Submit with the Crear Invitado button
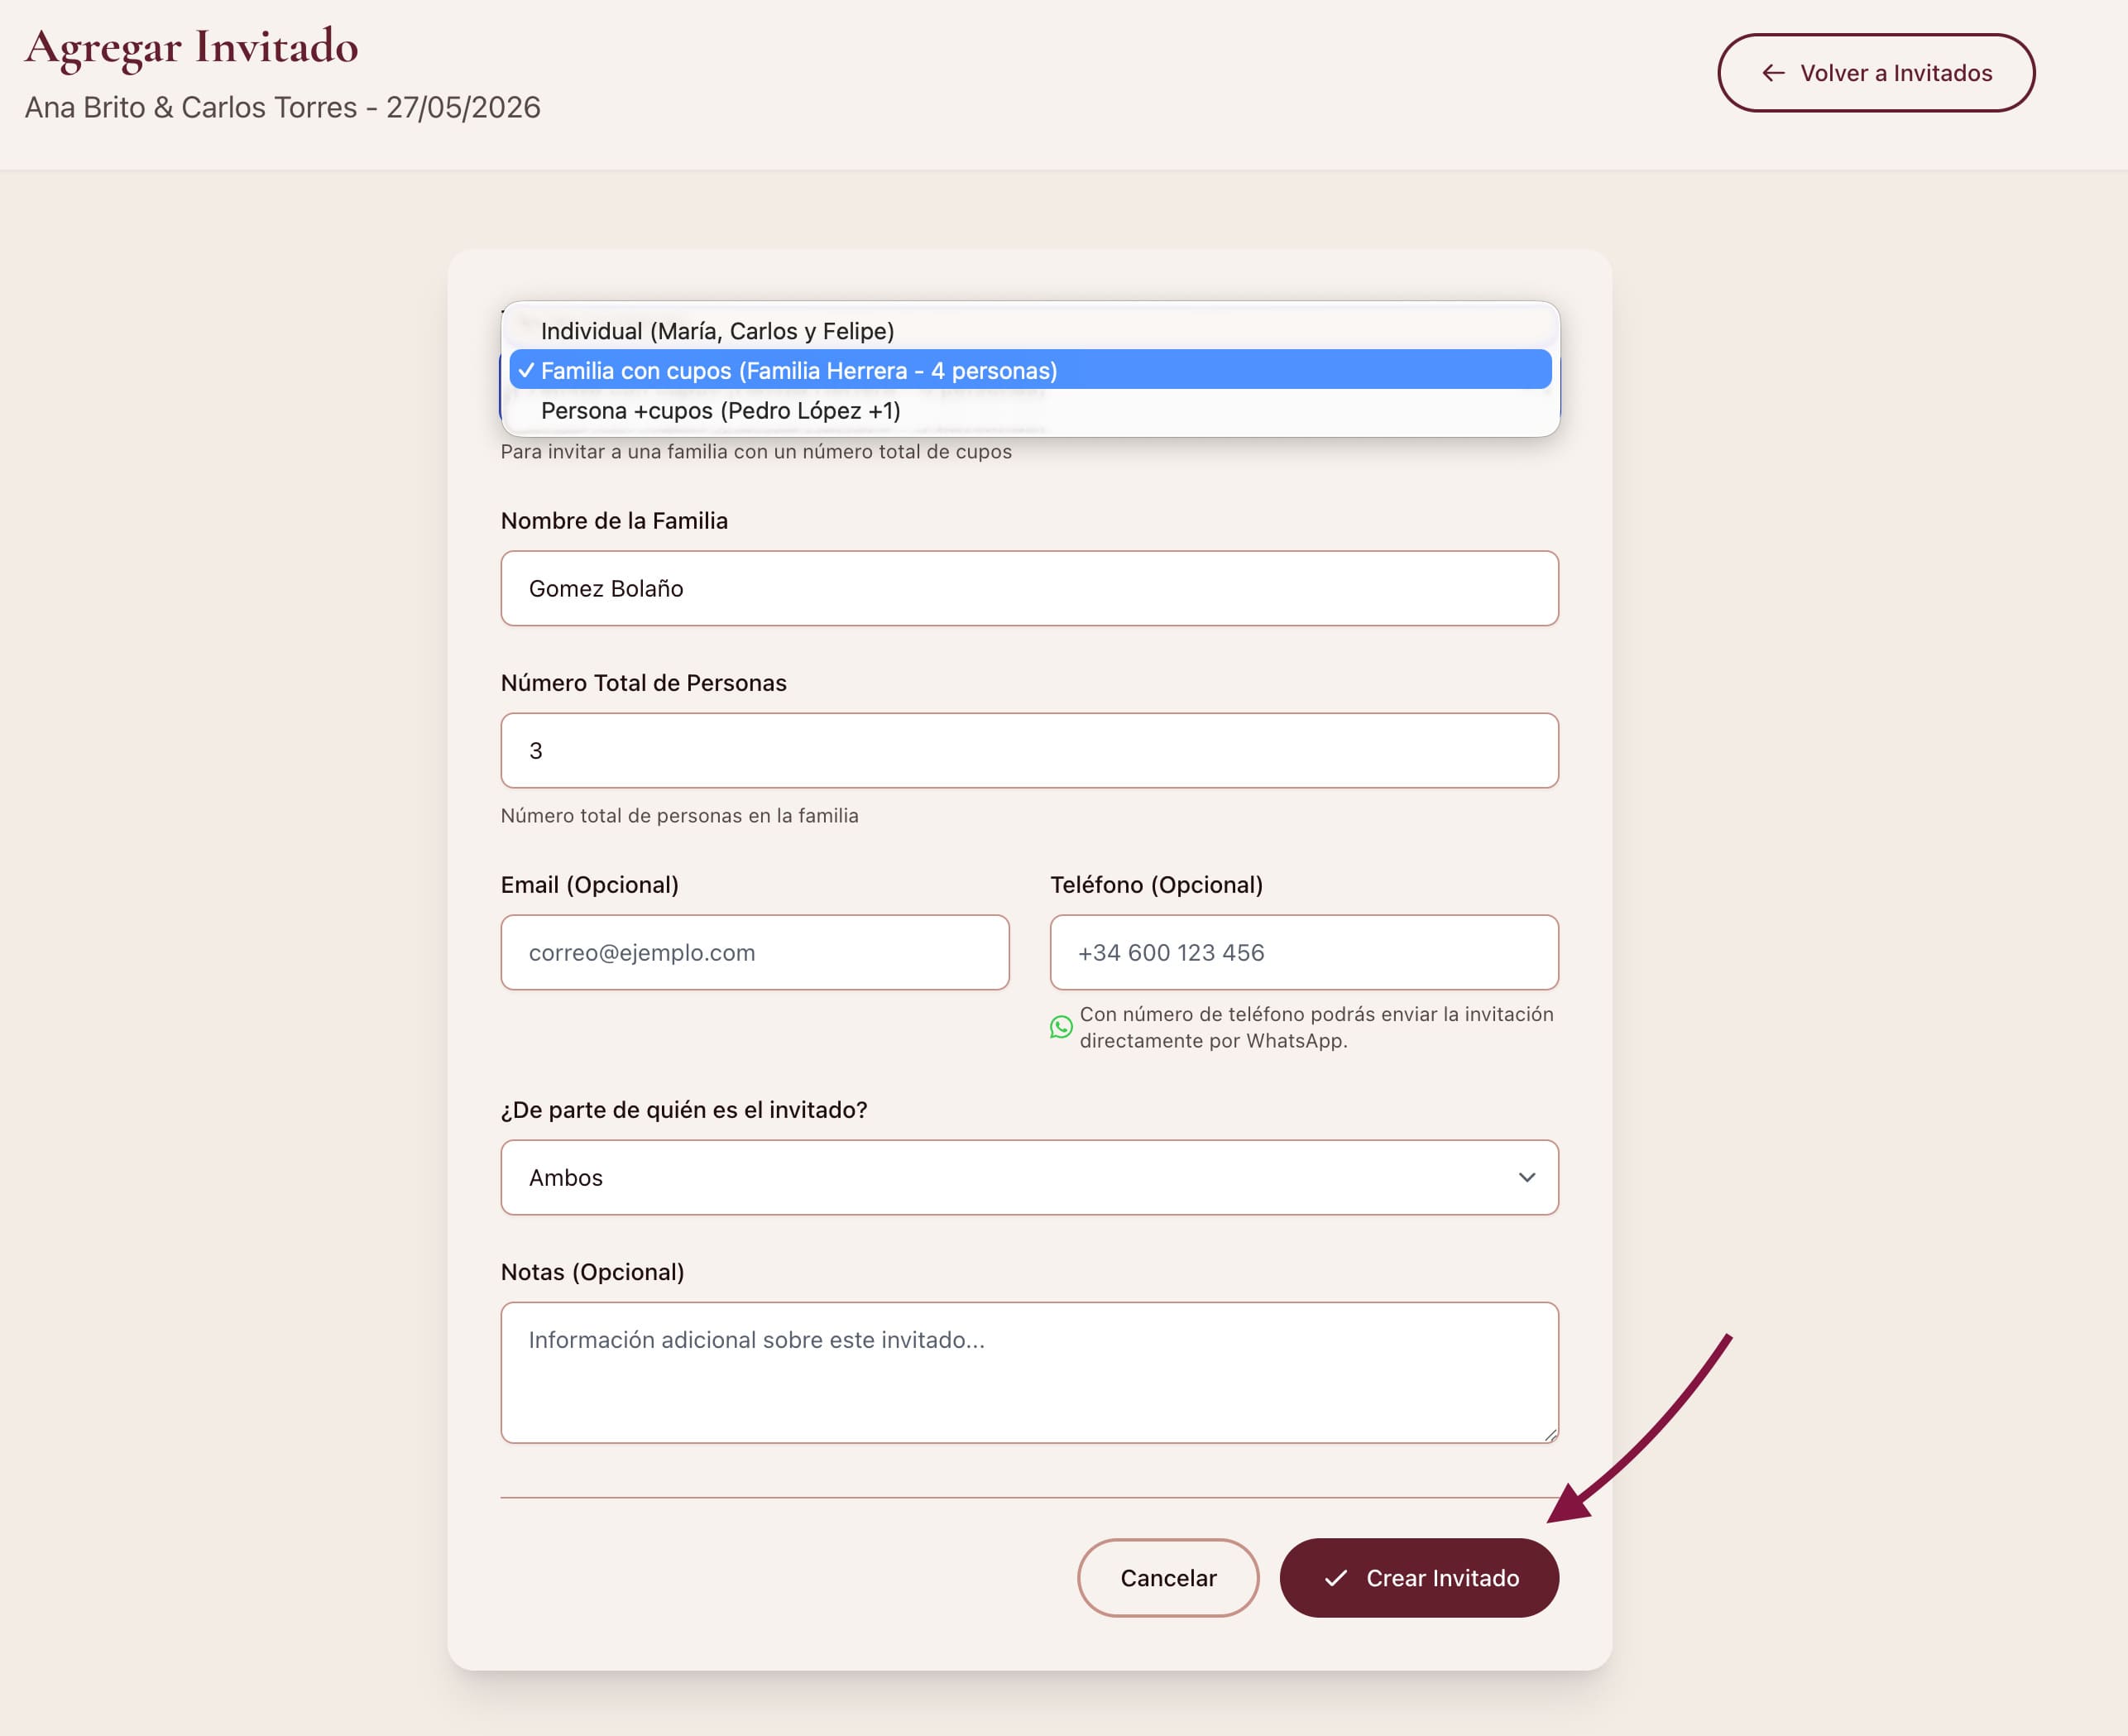This screenshot has width=2128, height=1736. [1418, 1578]
